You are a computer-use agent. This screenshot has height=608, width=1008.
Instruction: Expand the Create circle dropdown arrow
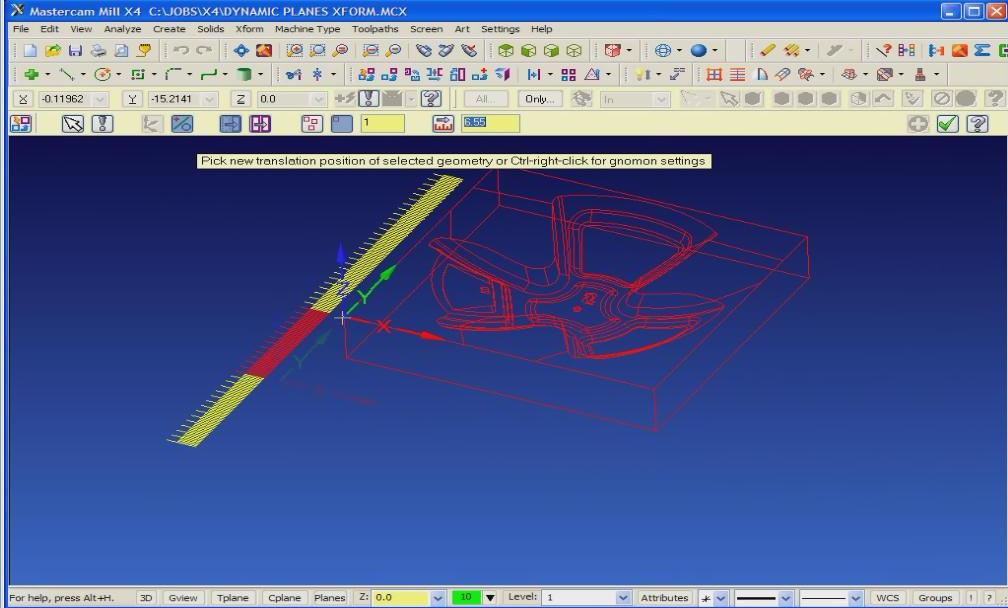click(x=118, y=75)
